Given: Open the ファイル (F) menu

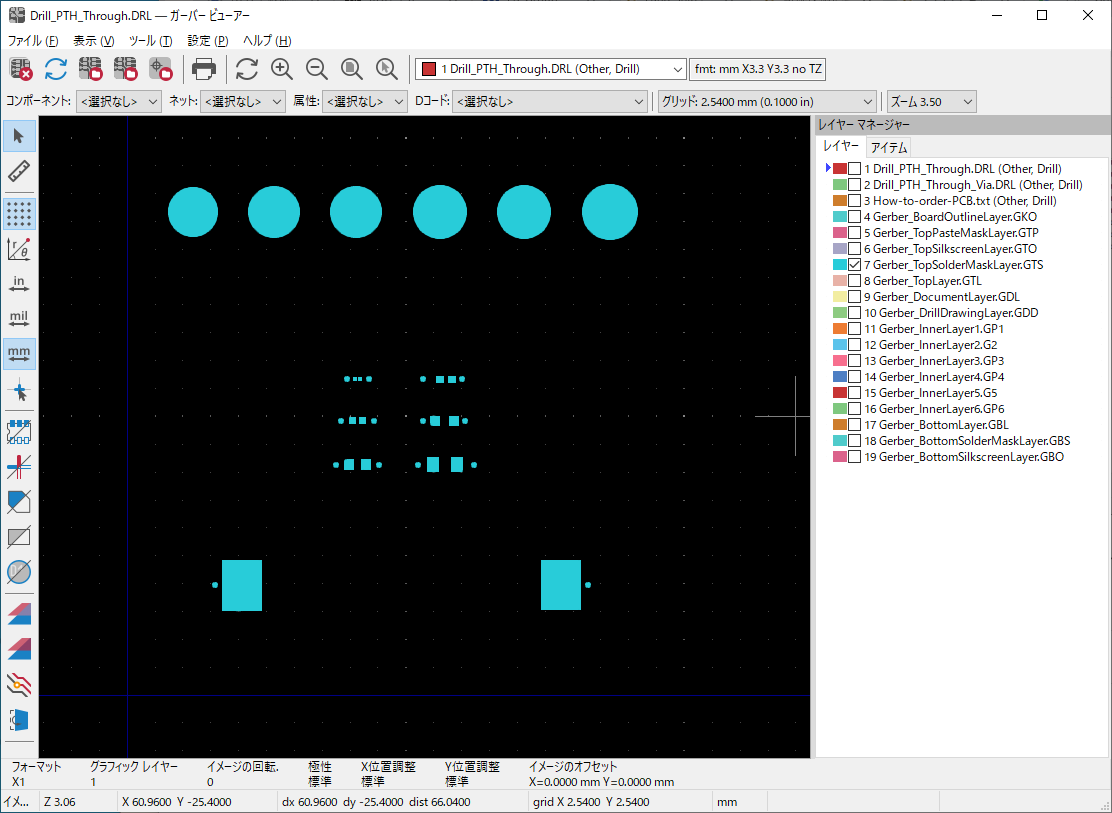Looking at the screenshot, I should coord(33,41).
